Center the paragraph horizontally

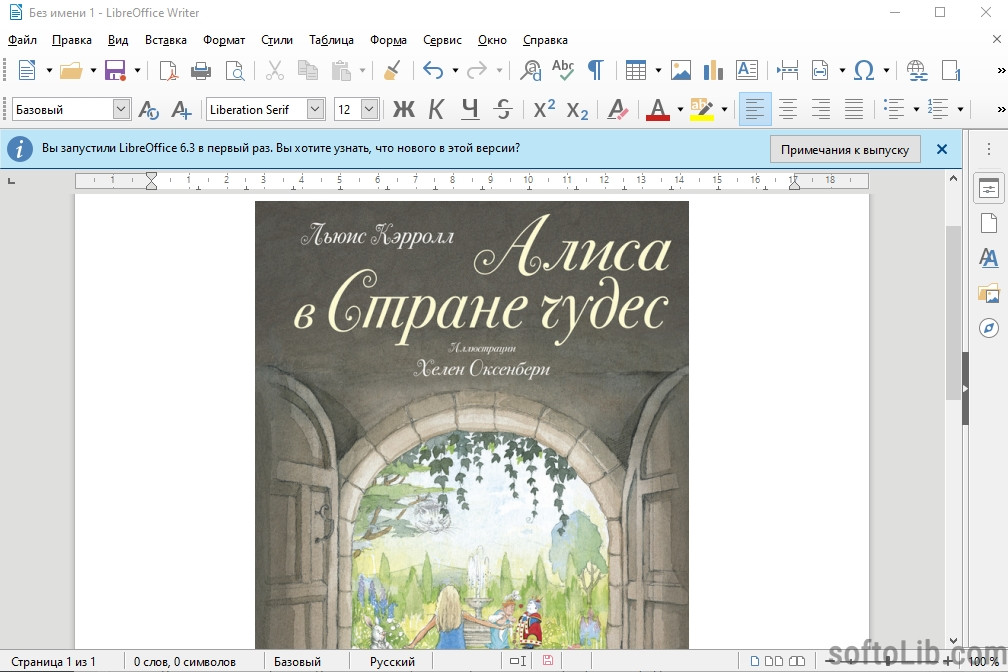[x=788, y=109]
